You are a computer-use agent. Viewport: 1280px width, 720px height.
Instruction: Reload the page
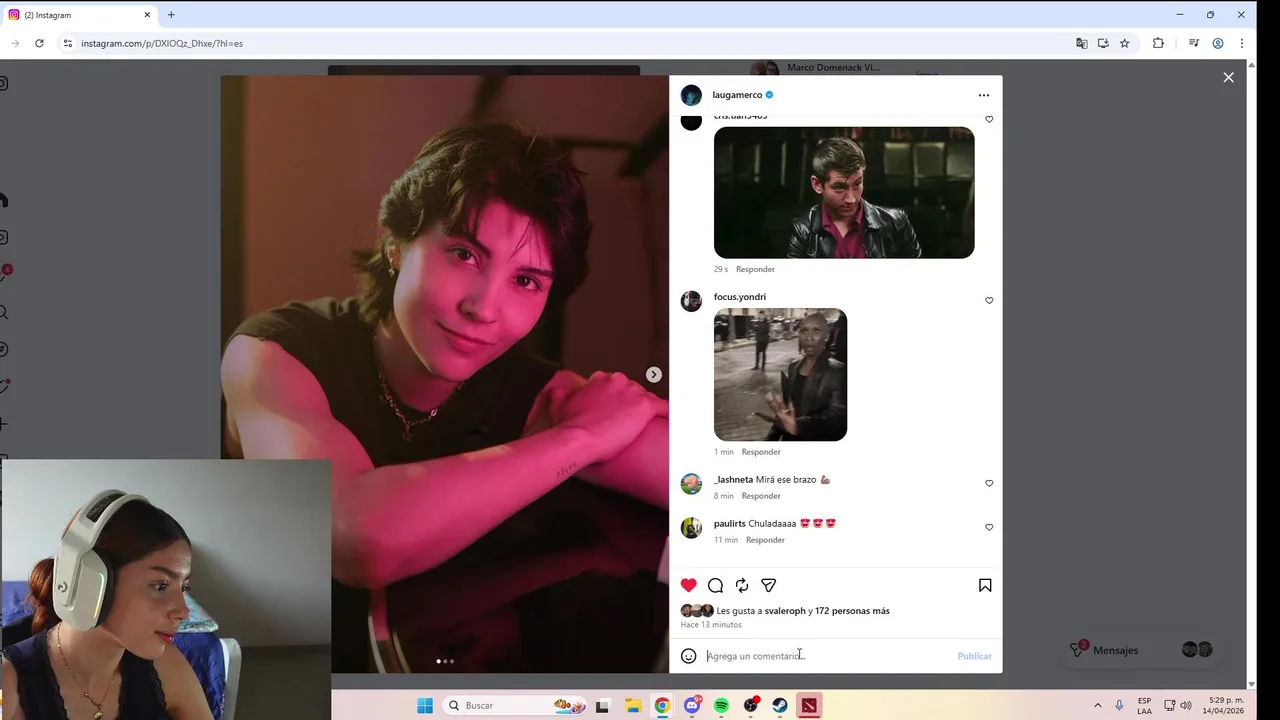pyautogui.click(x=39, y=43)
